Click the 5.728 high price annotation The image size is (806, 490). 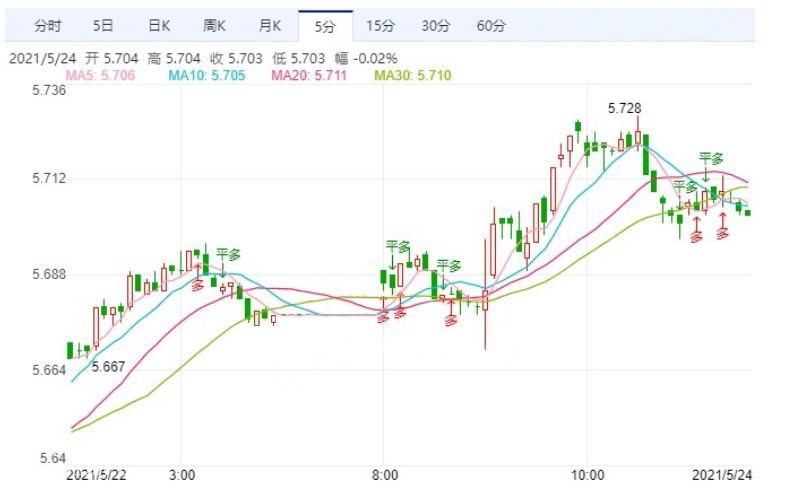coord(625,106)
